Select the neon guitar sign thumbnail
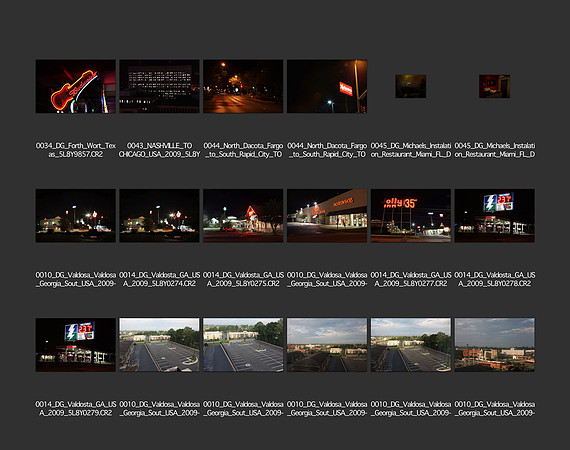Image resolution: width=570 pixels, height=450 pixels. (76, 87)
